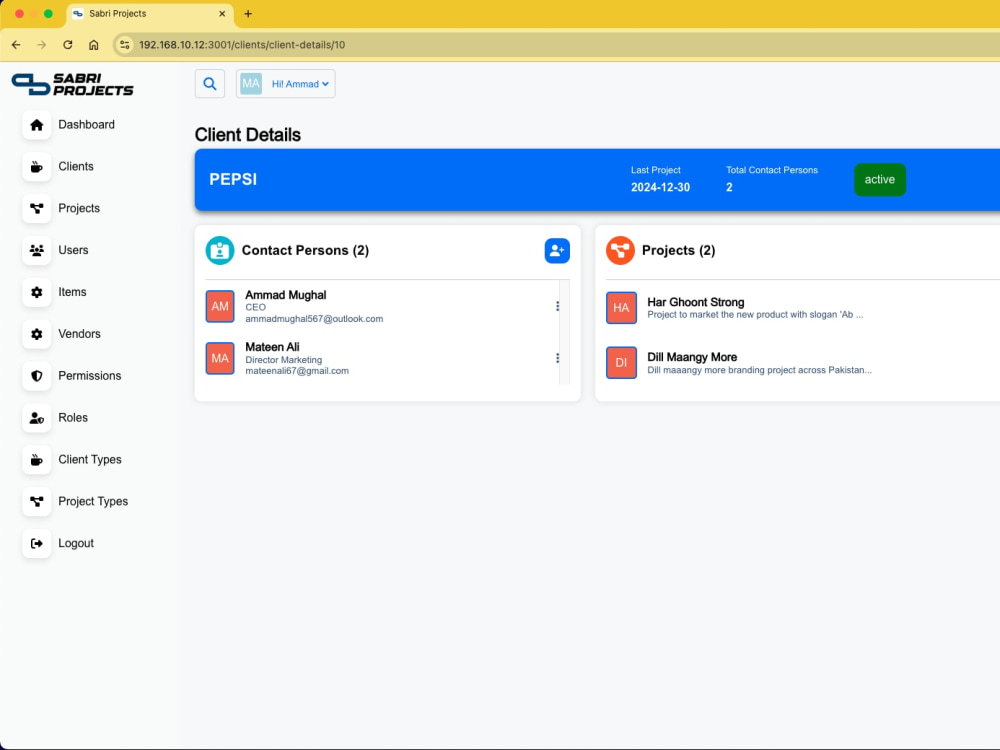Screen dimensions: 1000x750
Task: Click email ammadmughal567@outlook.com
Action: point(314,319)
